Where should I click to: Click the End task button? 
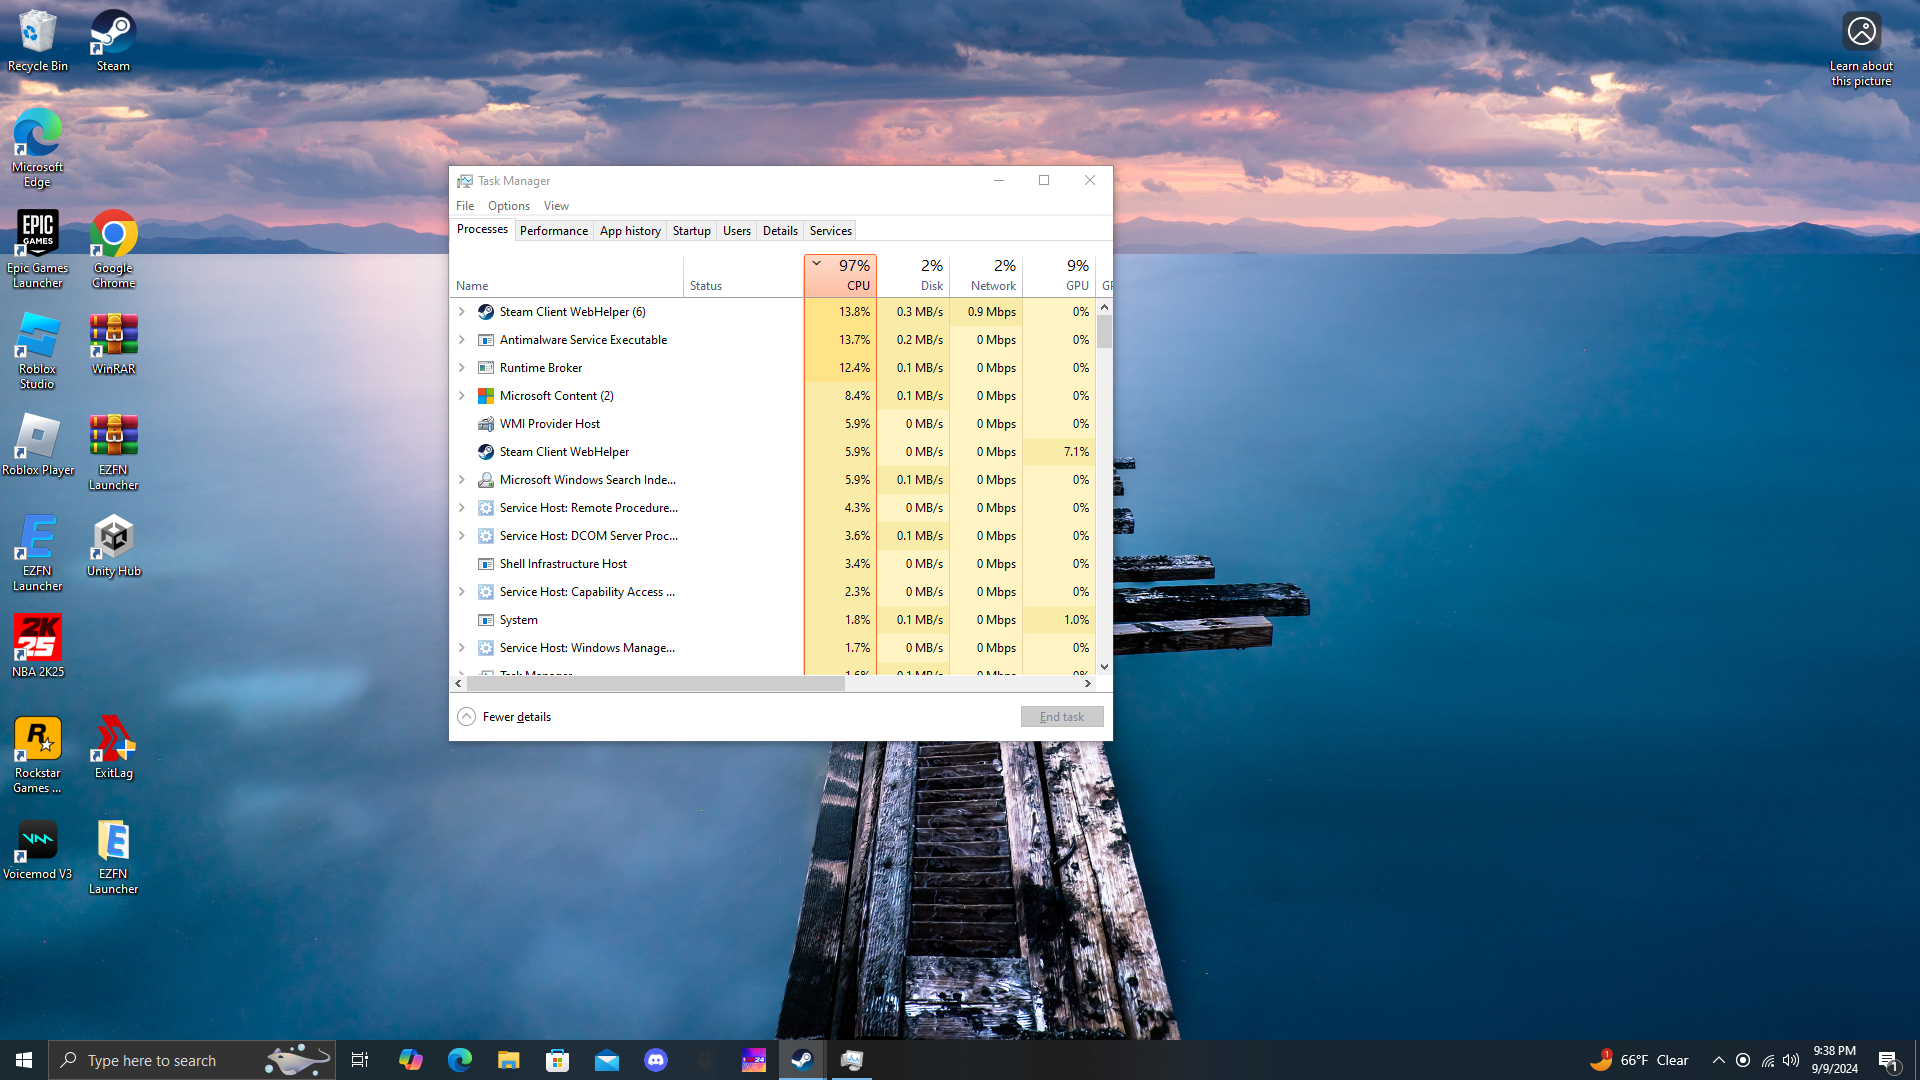point(1061,717)
